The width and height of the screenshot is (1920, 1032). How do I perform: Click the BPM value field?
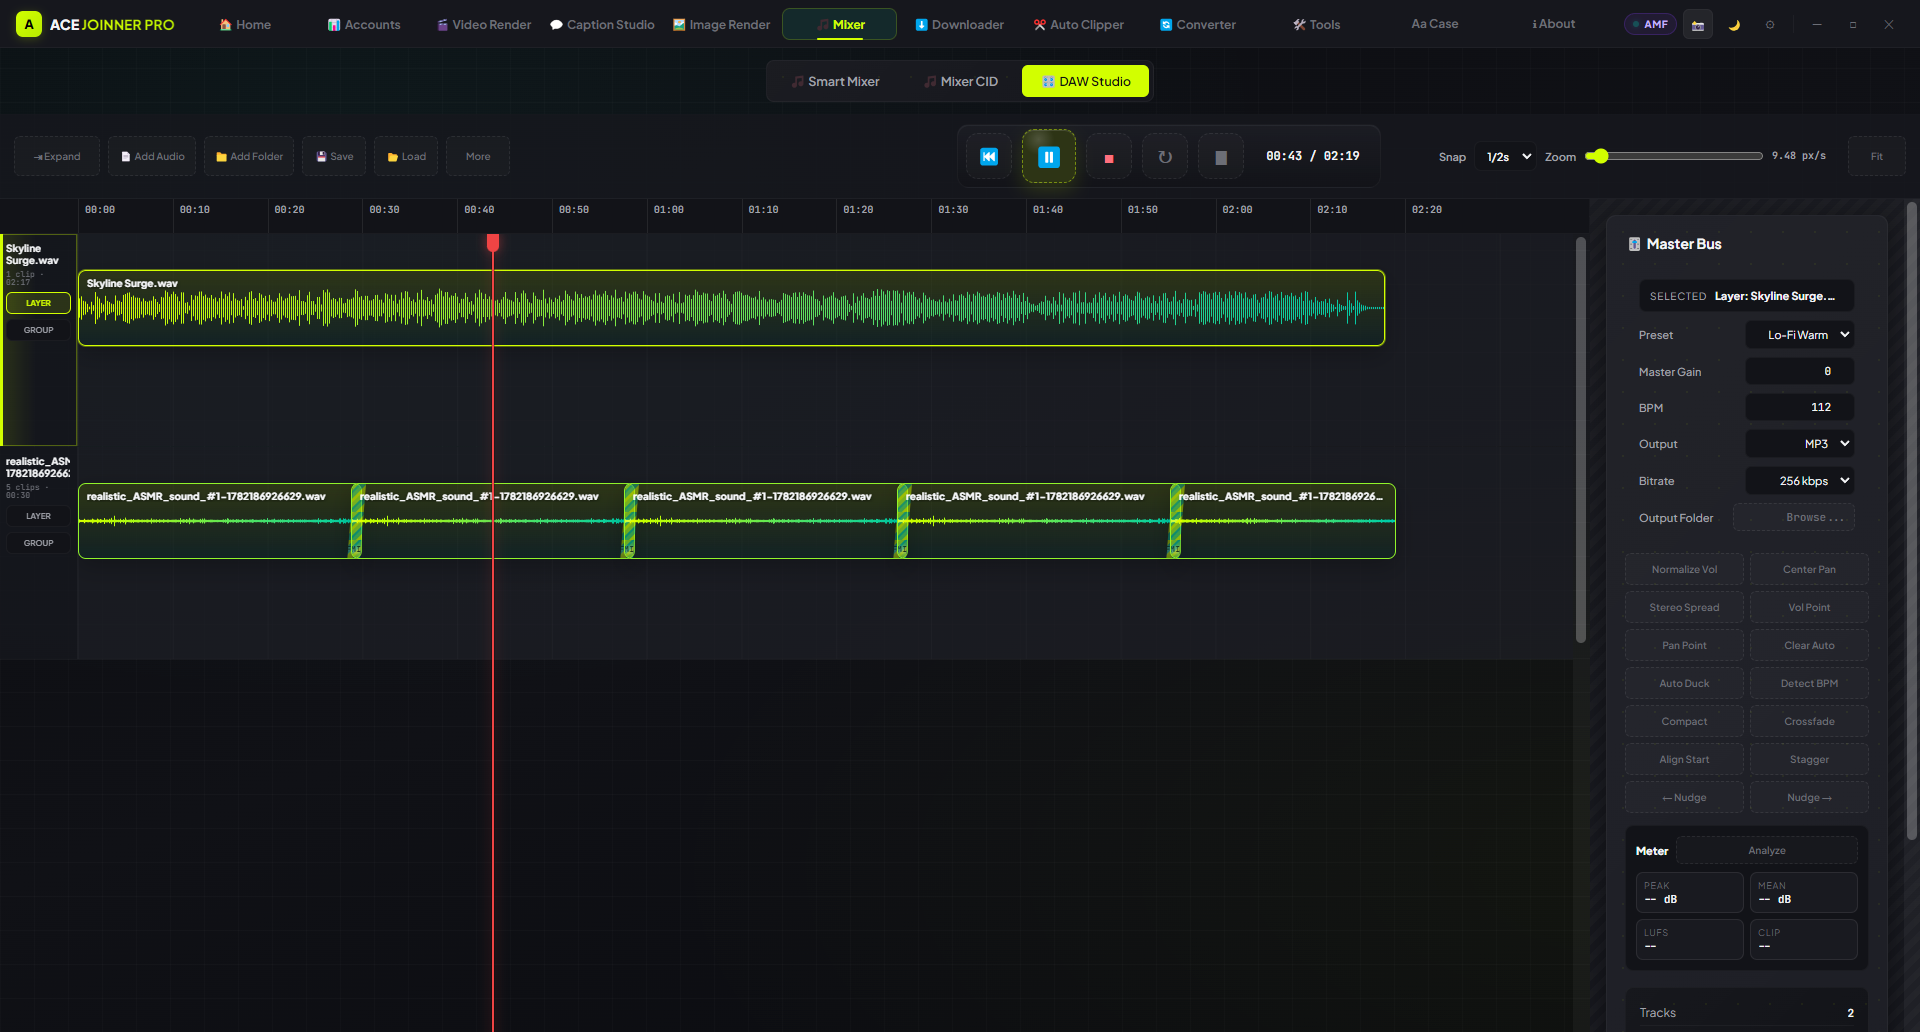[x=1800, y=407]
